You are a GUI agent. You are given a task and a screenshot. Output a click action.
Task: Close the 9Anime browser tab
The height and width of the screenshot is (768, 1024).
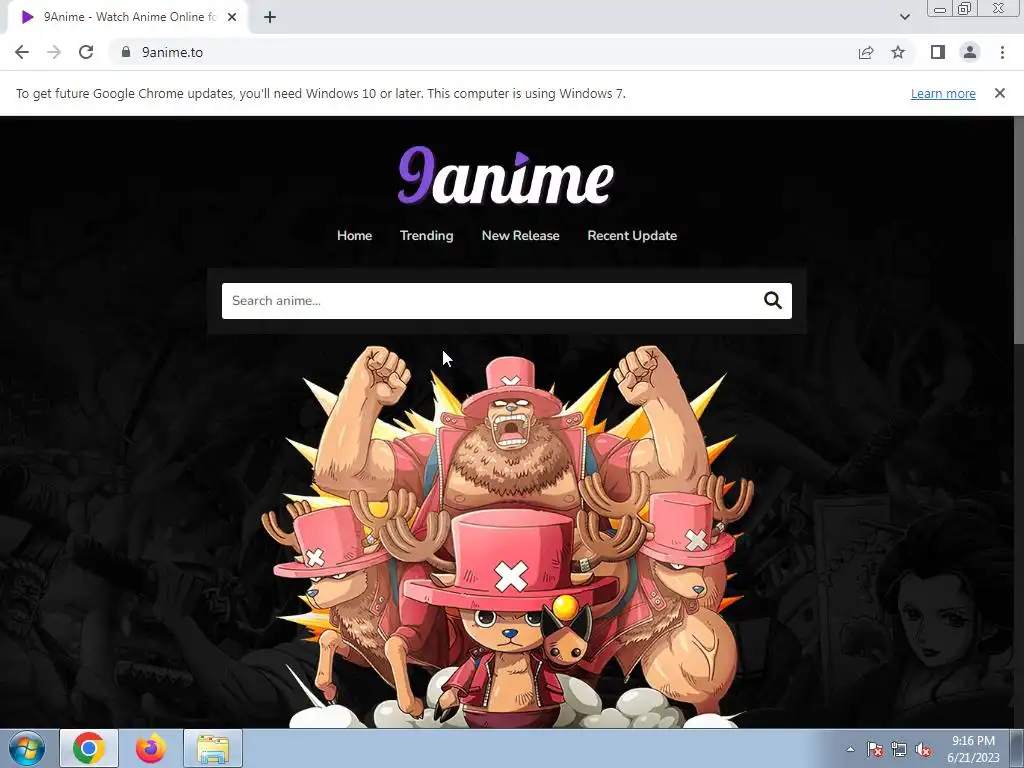point(232,17)
